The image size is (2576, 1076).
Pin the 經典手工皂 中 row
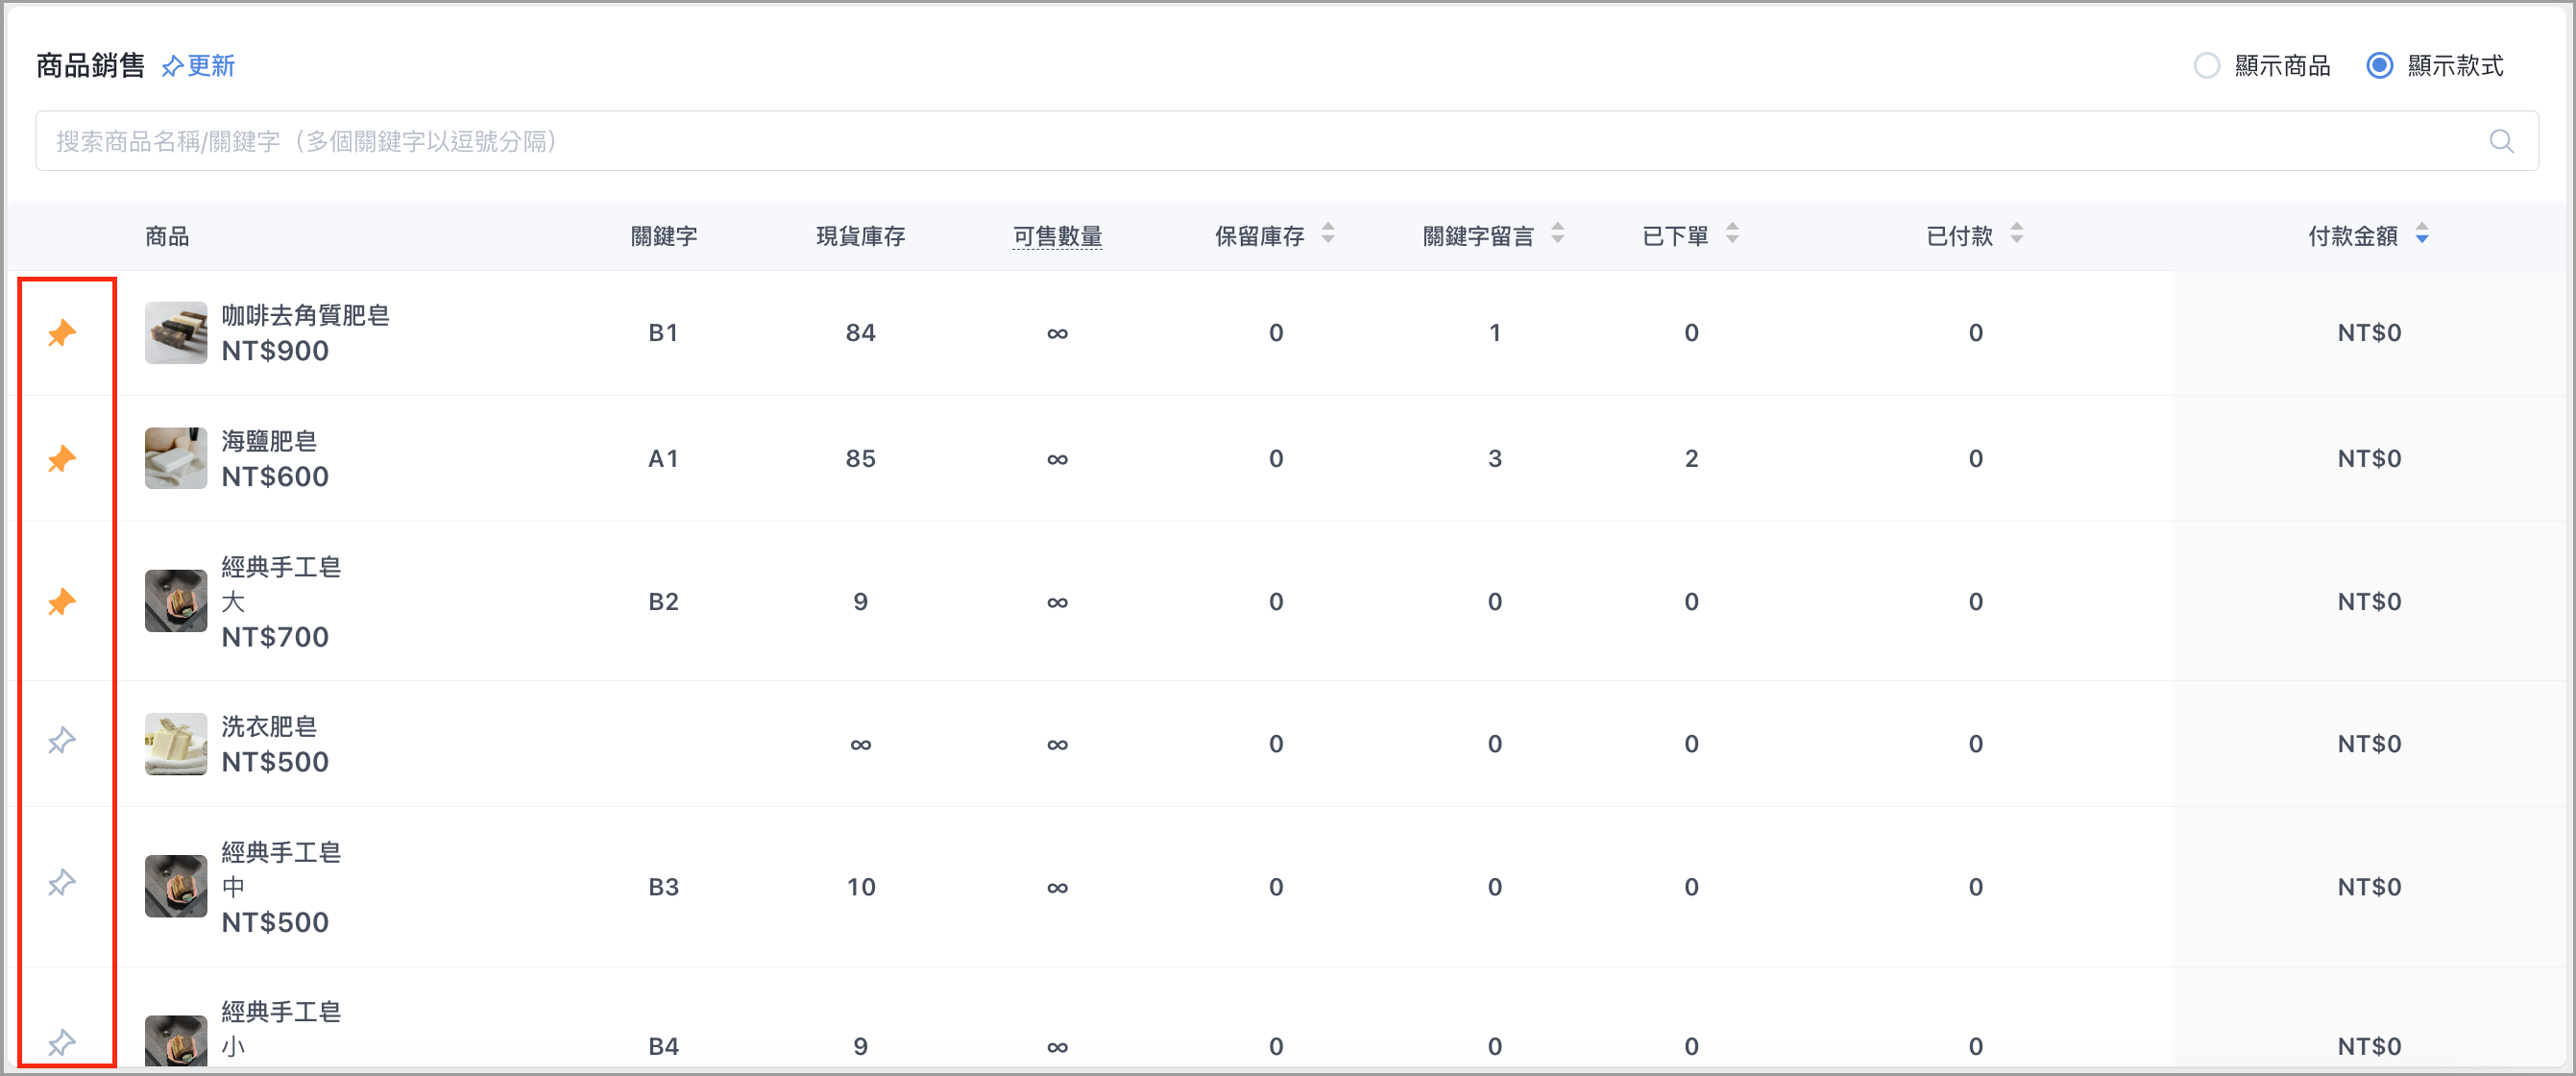(x=62, y=883)
